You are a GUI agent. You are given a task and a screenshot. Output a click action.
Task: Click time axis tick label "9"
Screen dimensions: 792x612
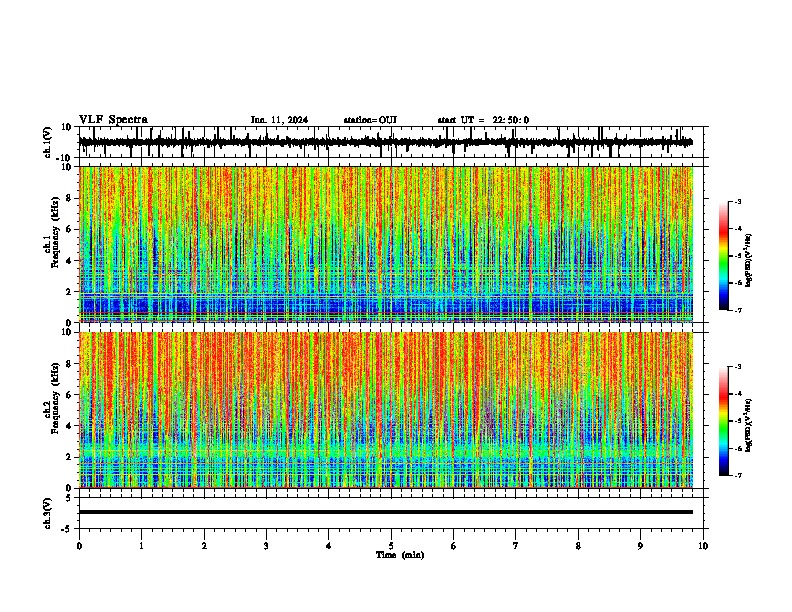point(640,546)
